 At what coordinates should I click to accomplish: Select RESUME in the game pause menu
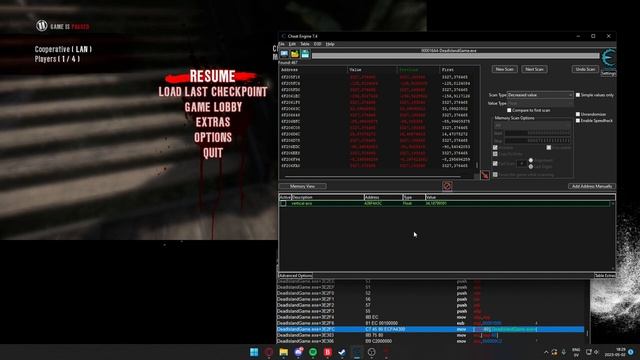pyautogui.click(x=212, y=76)
